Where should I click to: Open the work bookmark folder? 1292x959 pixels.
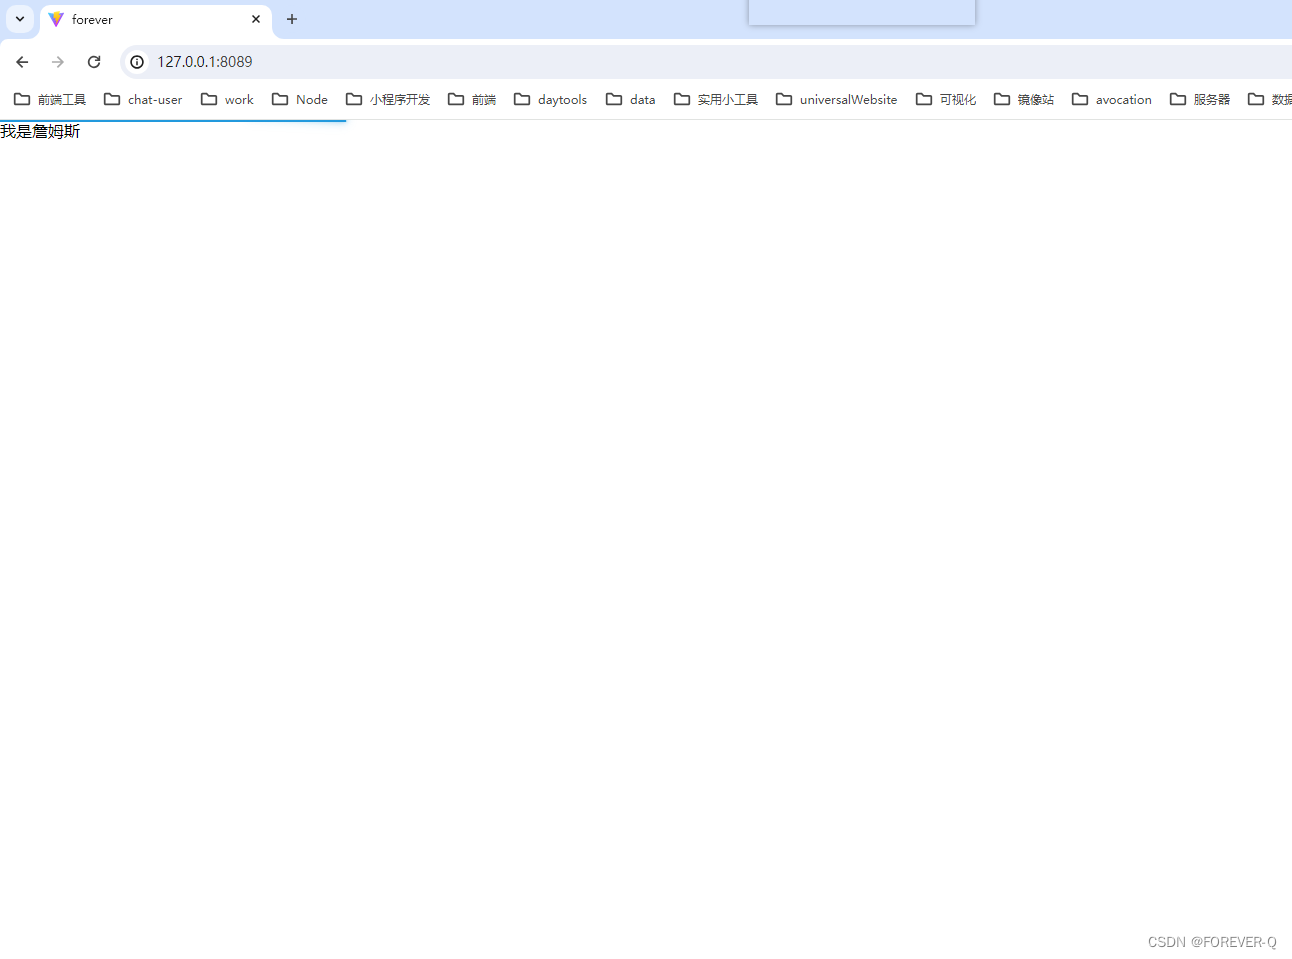[x=227, y=99]
